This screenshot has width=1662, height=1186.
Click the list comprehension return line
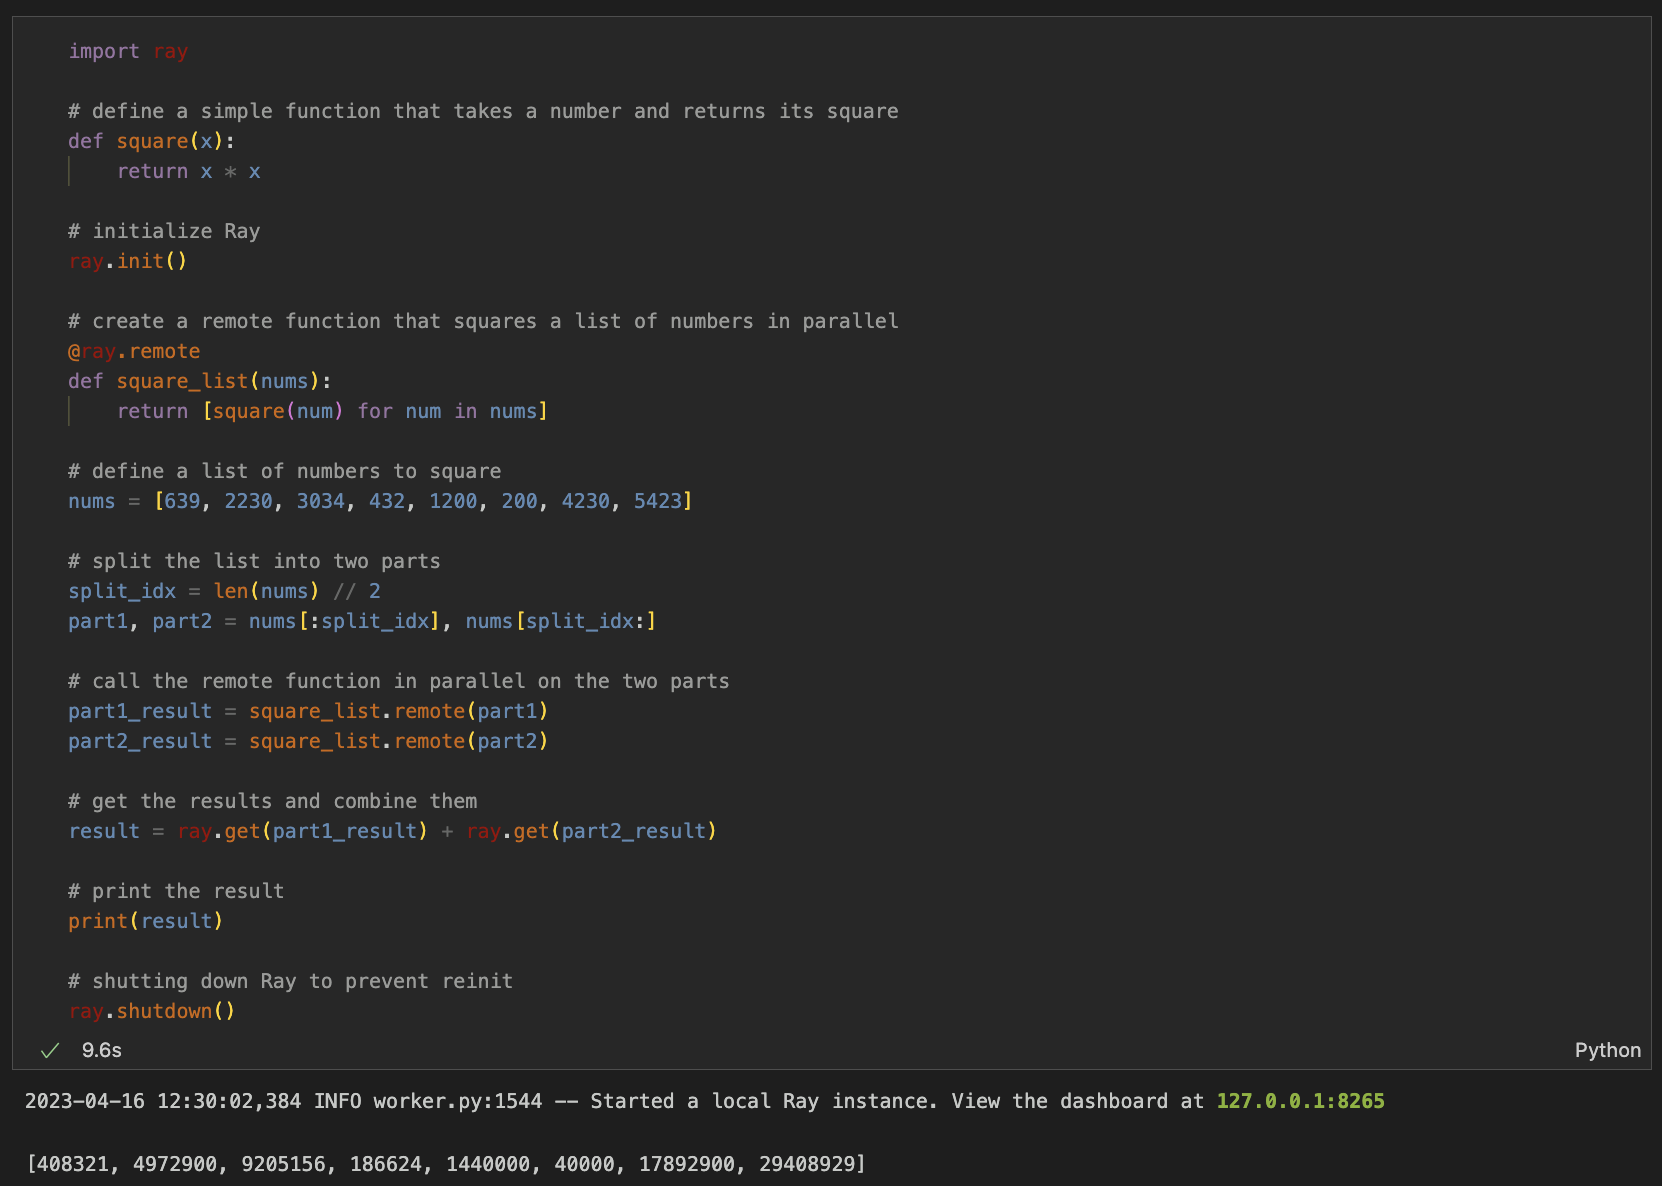332,411
